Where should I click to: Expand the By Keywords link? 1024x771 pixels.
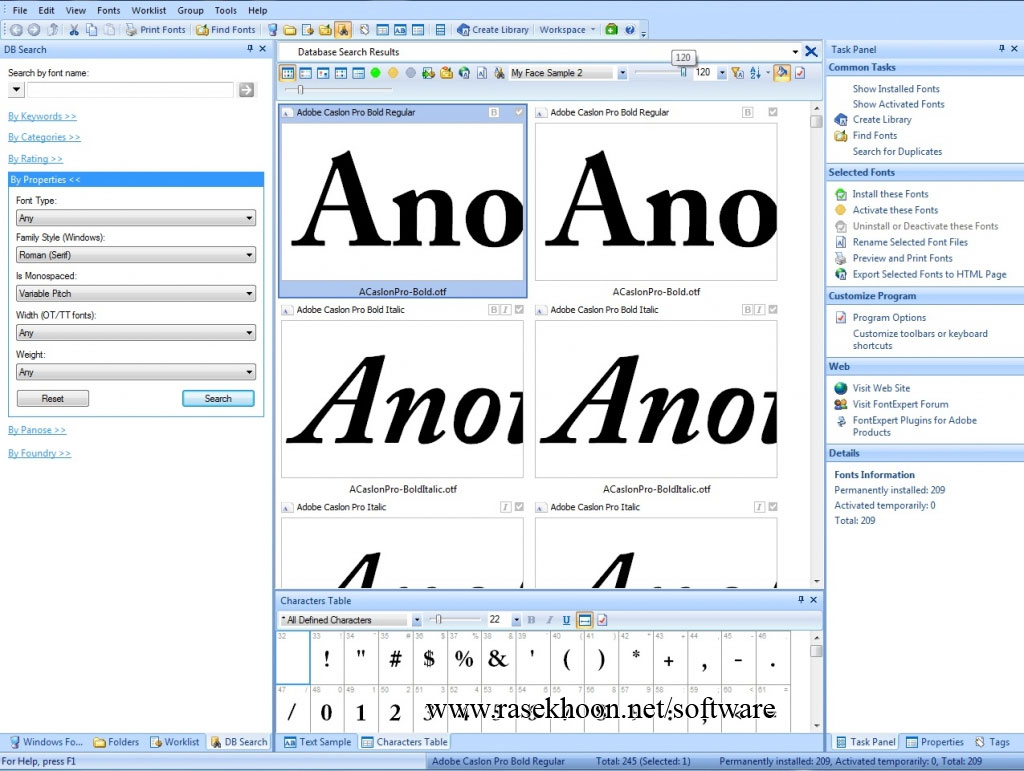[42, 116]
